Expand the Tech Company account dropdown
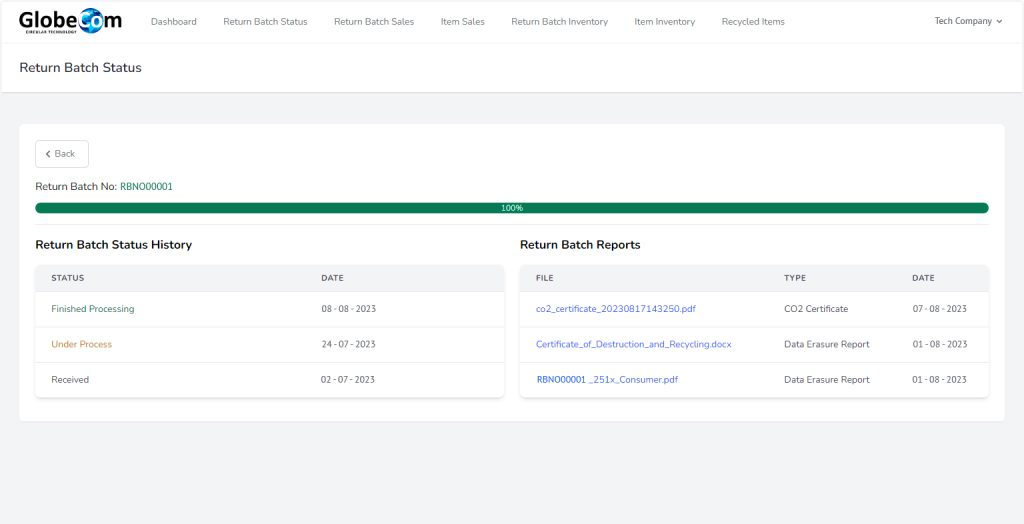This screenshot has height=524, width=1024. [967, 21]
